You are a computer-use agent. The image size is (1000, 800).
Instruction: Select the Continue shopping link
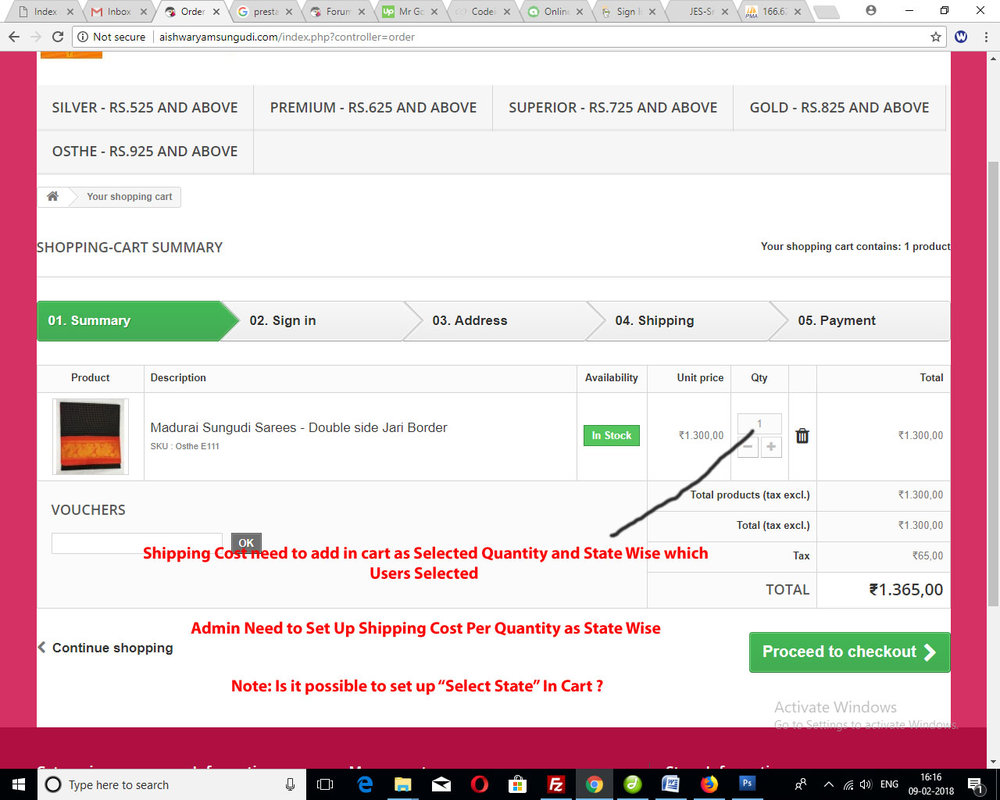click(110, 648)
